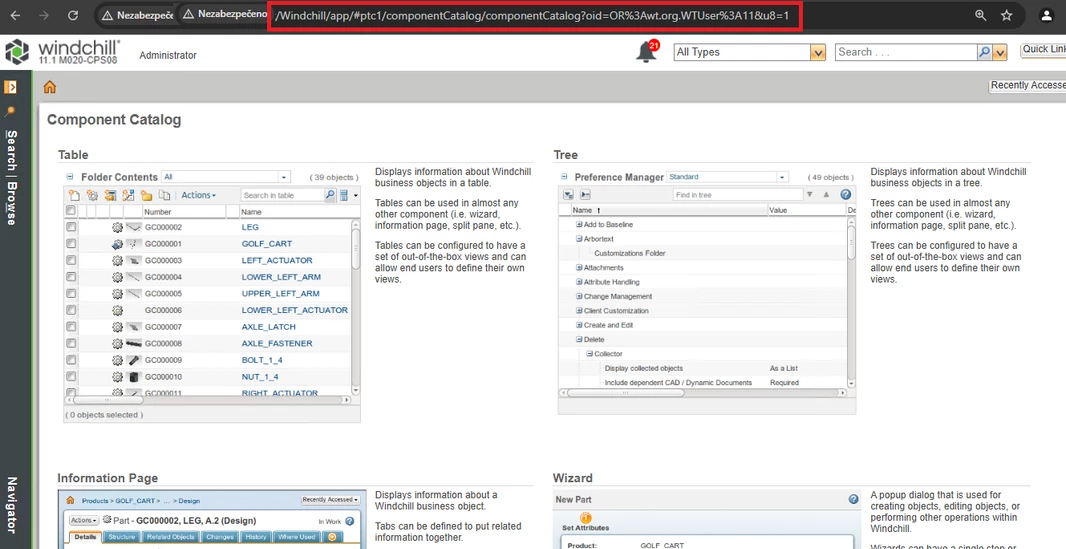Click the expand-all icon in Preference Manager toolbar
This screenshot has height=549, width=1066.
(x=568, y=195)
